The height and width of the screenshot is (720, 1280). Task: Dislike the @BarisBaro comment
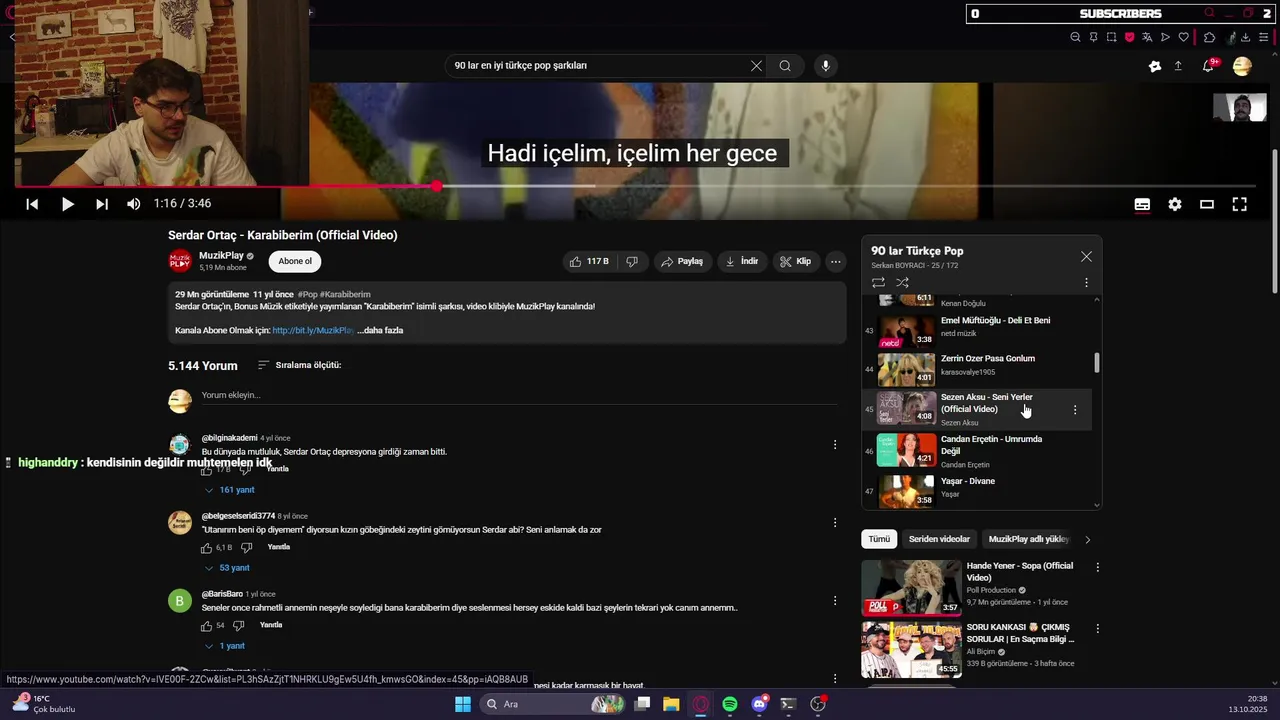(238, 626)
